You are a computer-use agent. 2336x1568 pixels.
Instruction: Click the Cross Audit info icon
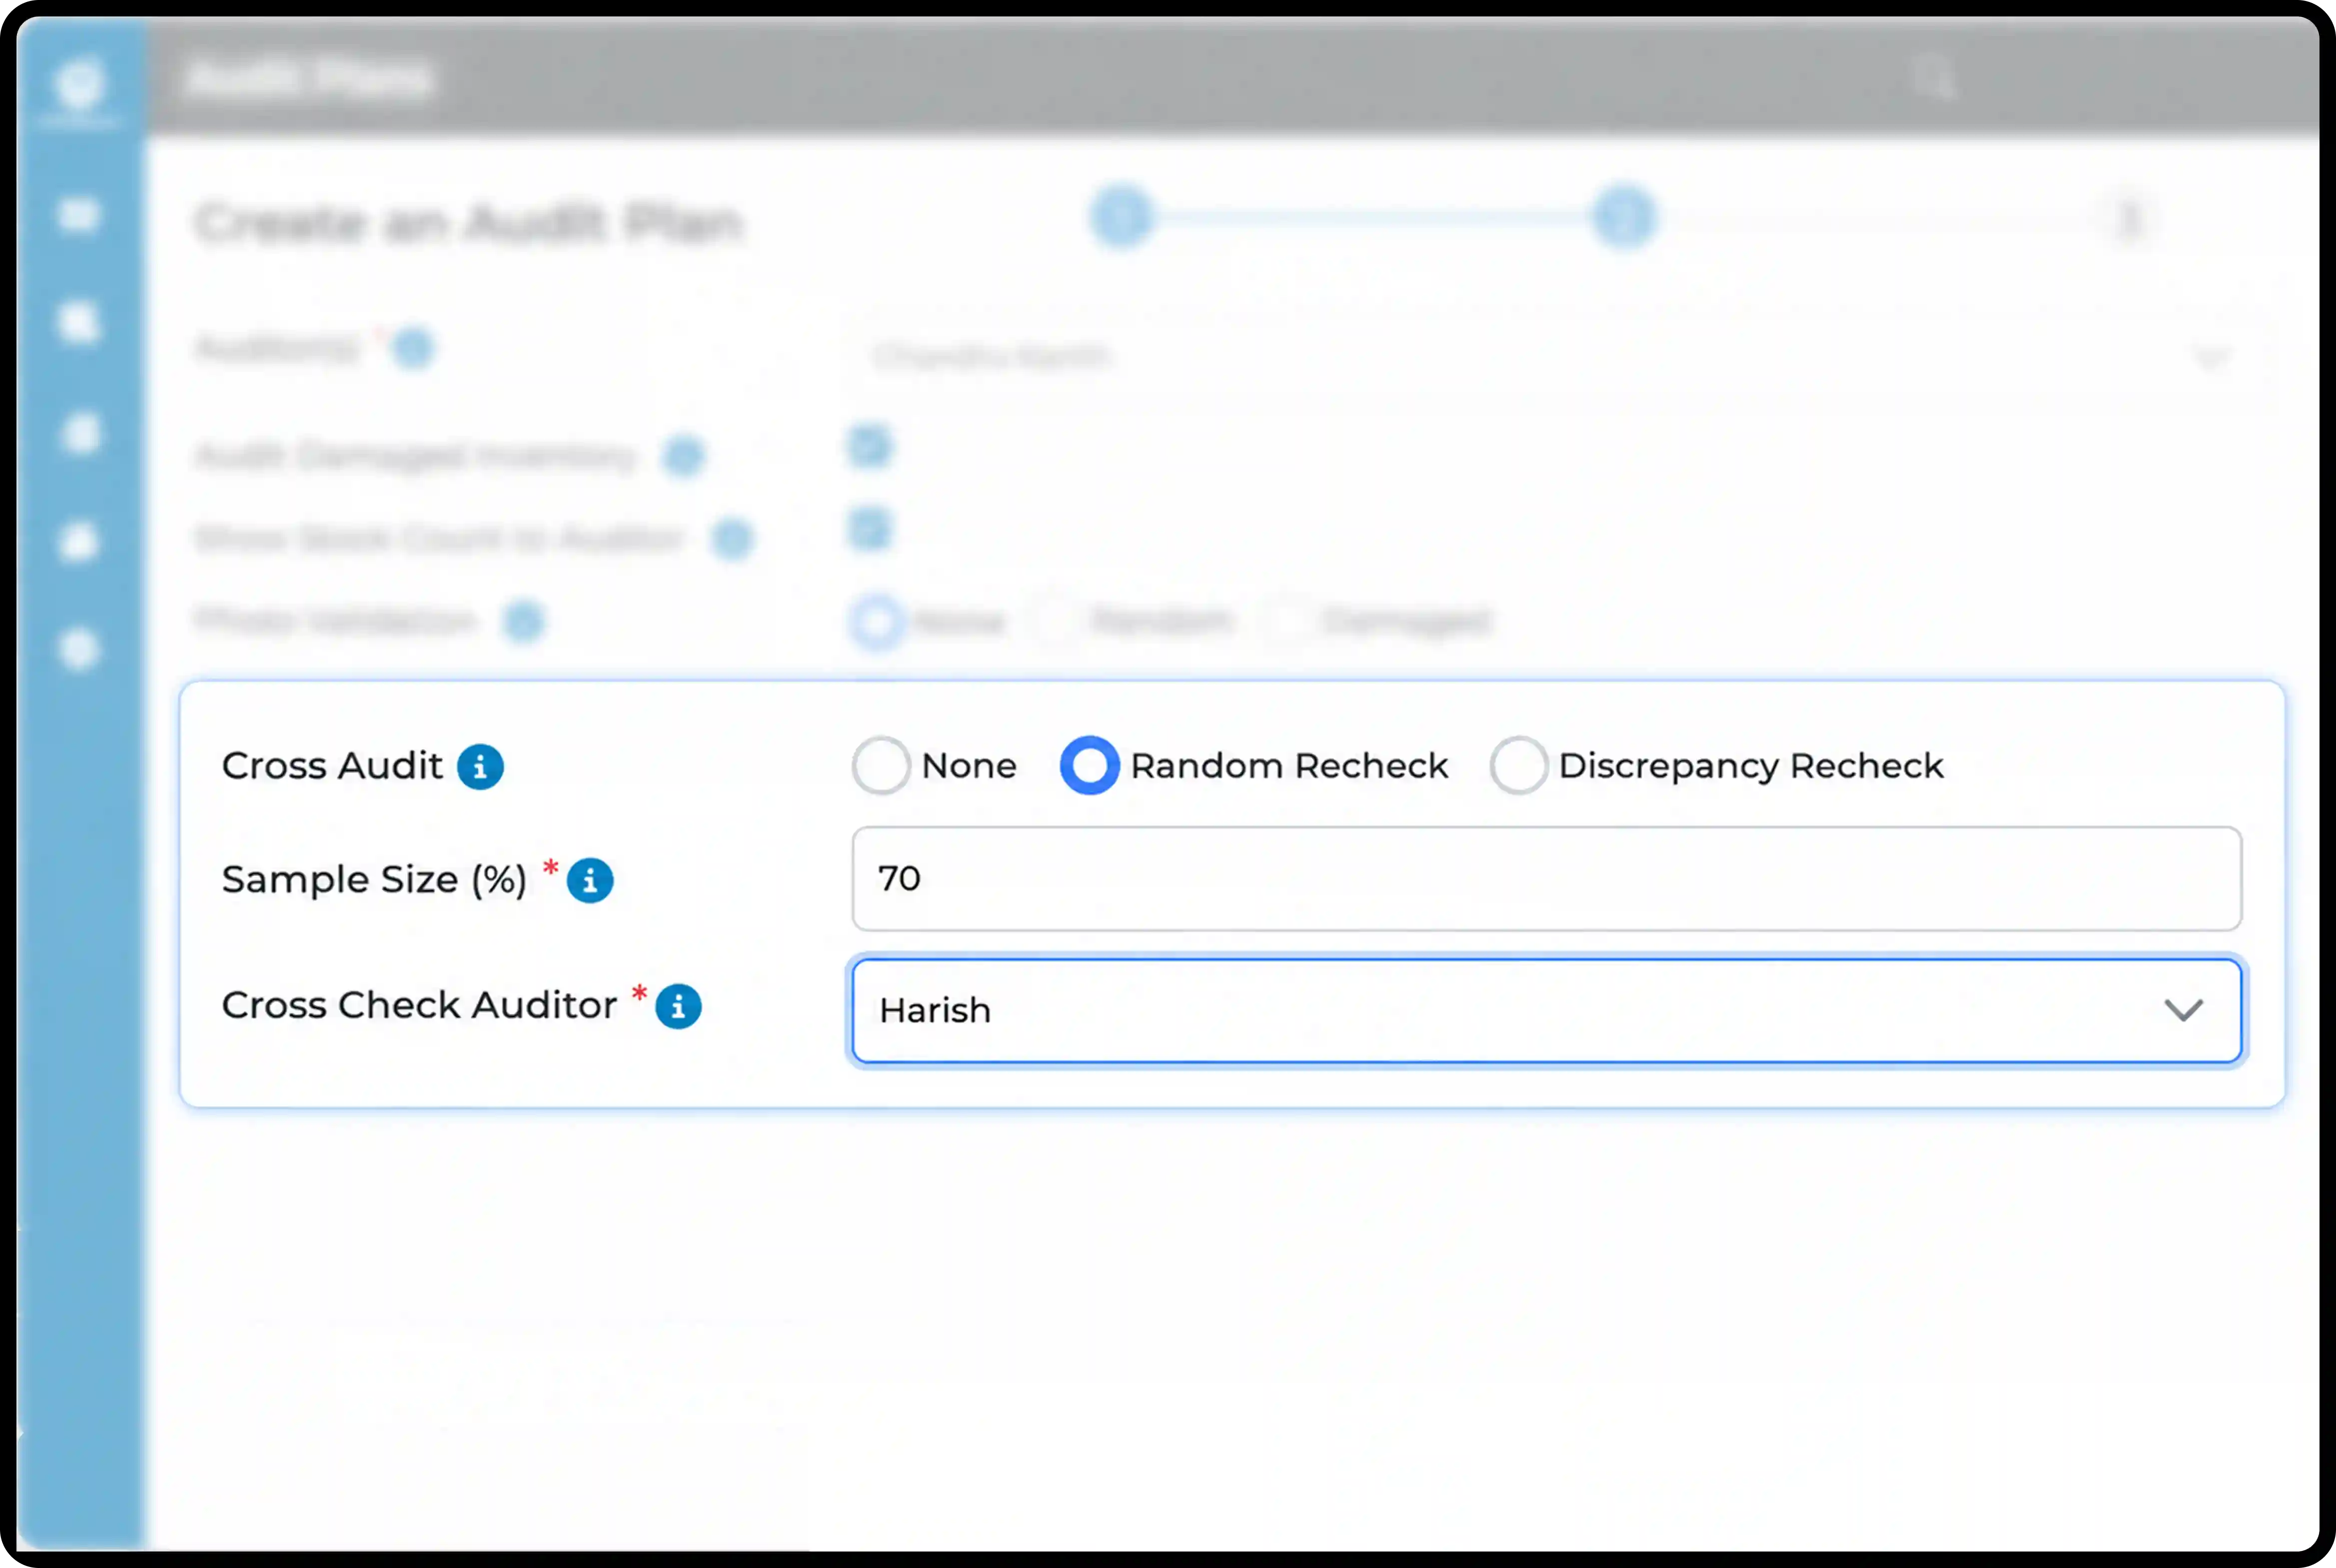480,767
